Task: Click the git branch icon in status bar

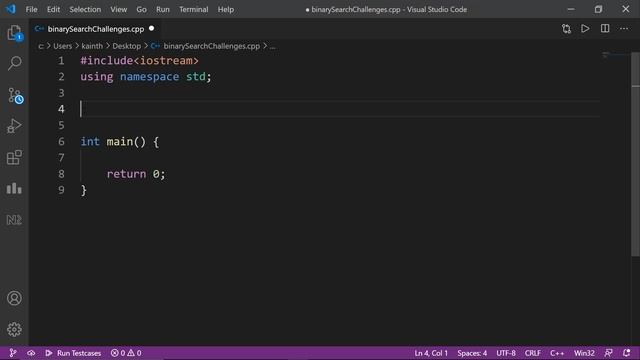Action: pos(13,353)
